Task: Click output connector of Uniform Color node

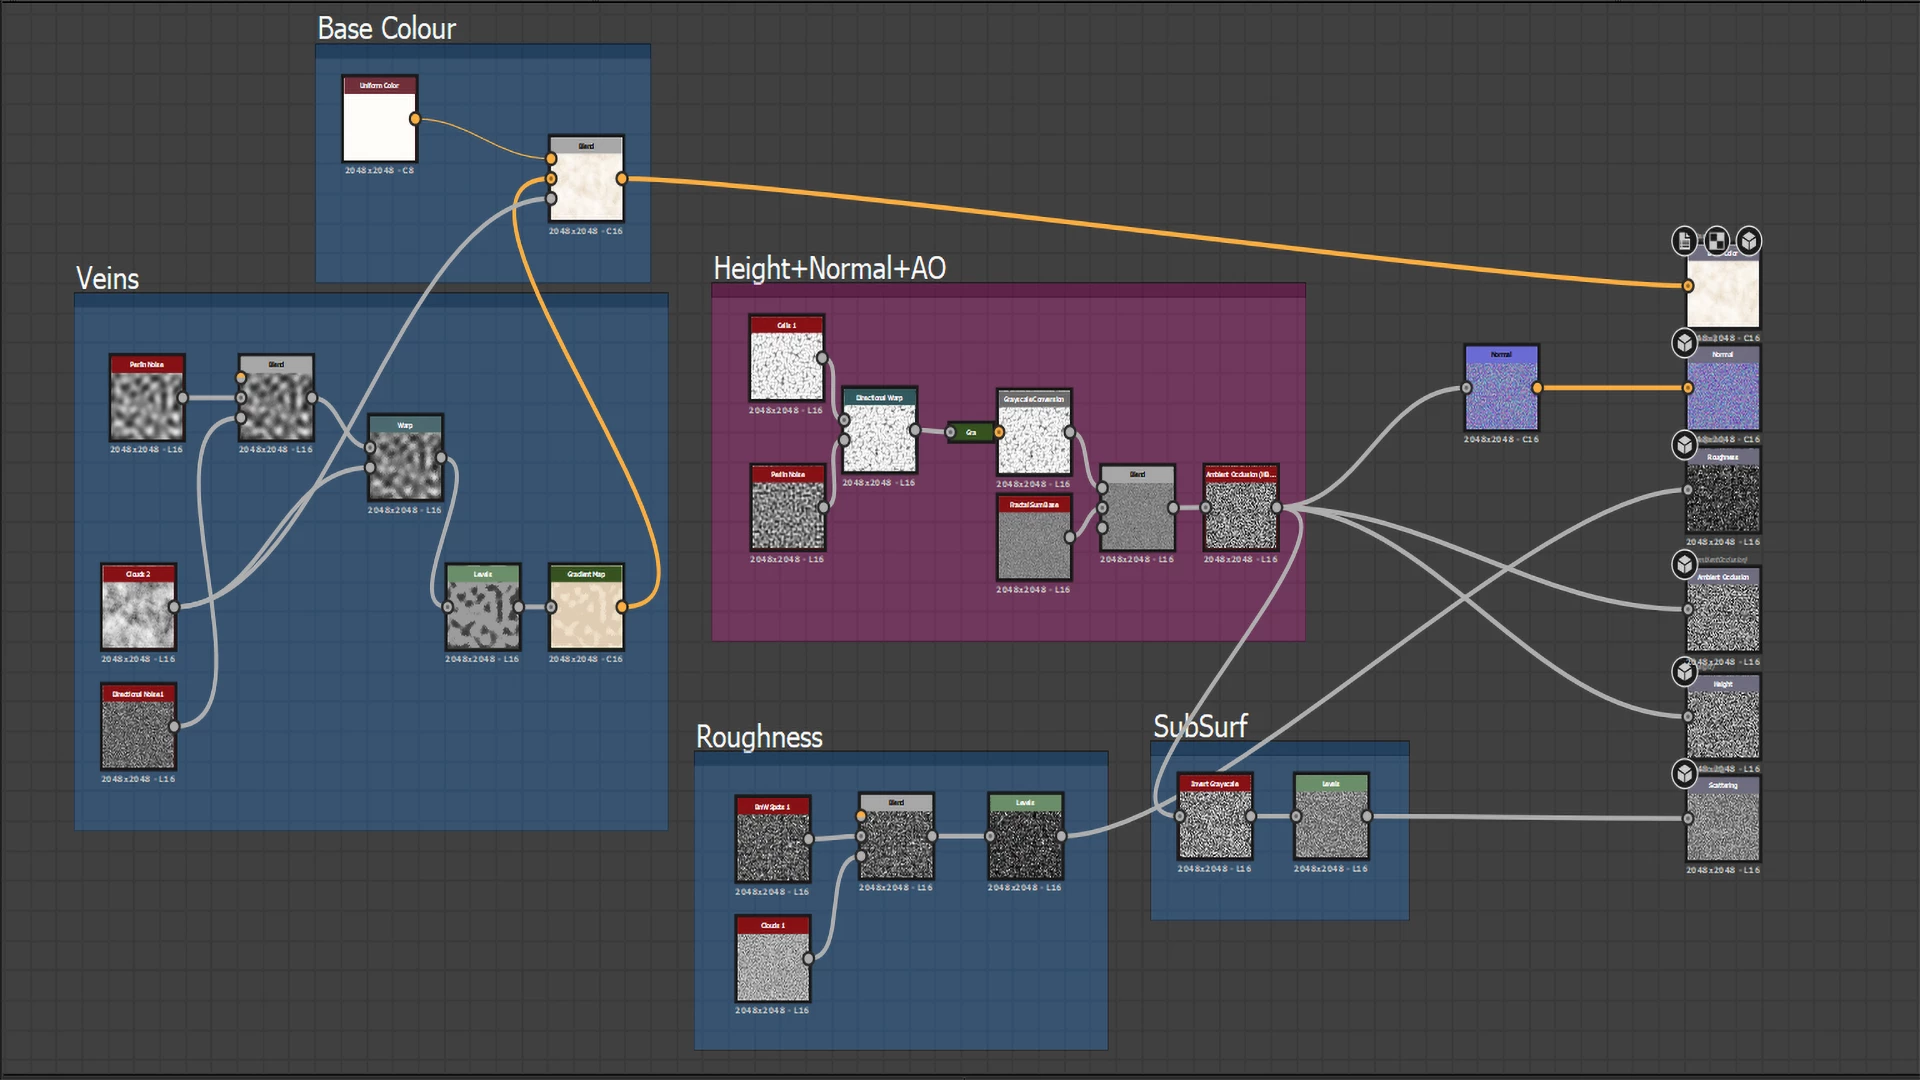Action: tap(415, 120)
